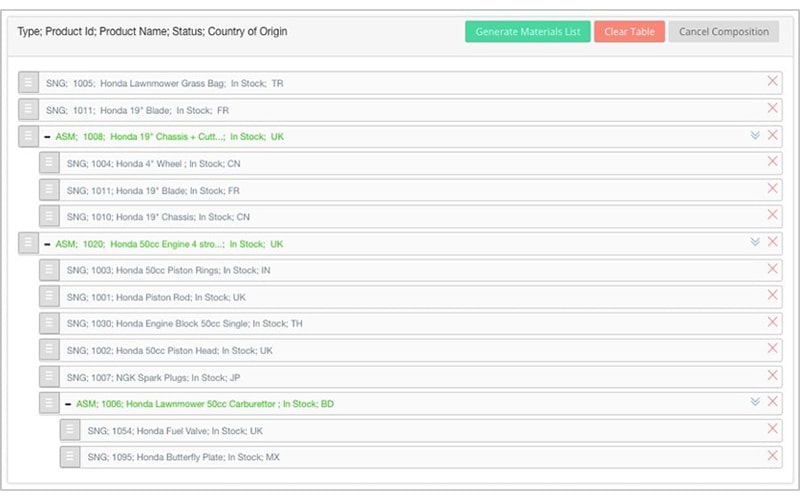The width and height of the screenshot is (800, 500).
Task: Click drag handle of 1030 Engine Block row
Action: tap(49, 323)
